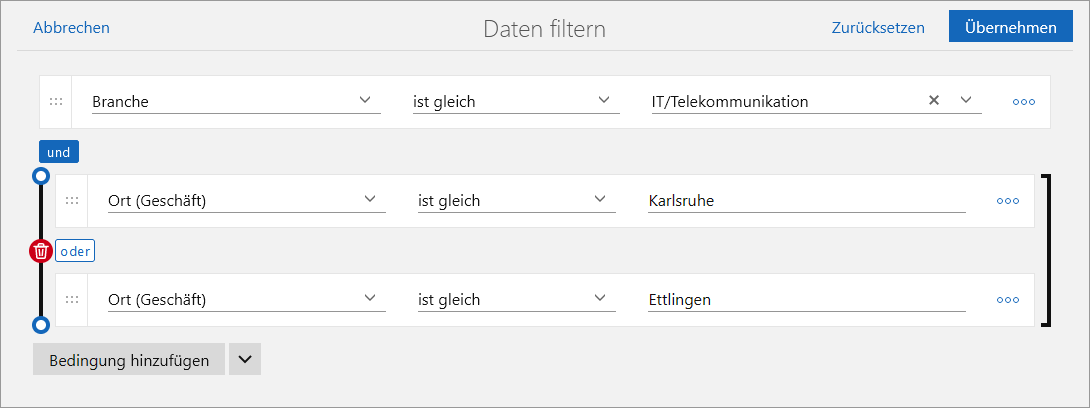This screenshot has width=1090, height=408.
Task: Open the Branche field dropdown
Action: (x=235, y=101)
